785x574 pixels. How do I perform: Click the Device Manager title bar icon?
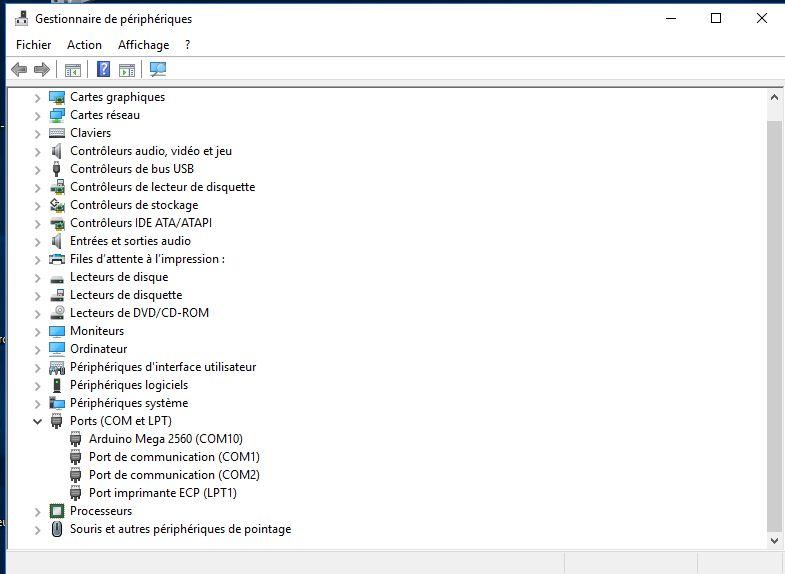pyautogui.click(x=21, y=19)
